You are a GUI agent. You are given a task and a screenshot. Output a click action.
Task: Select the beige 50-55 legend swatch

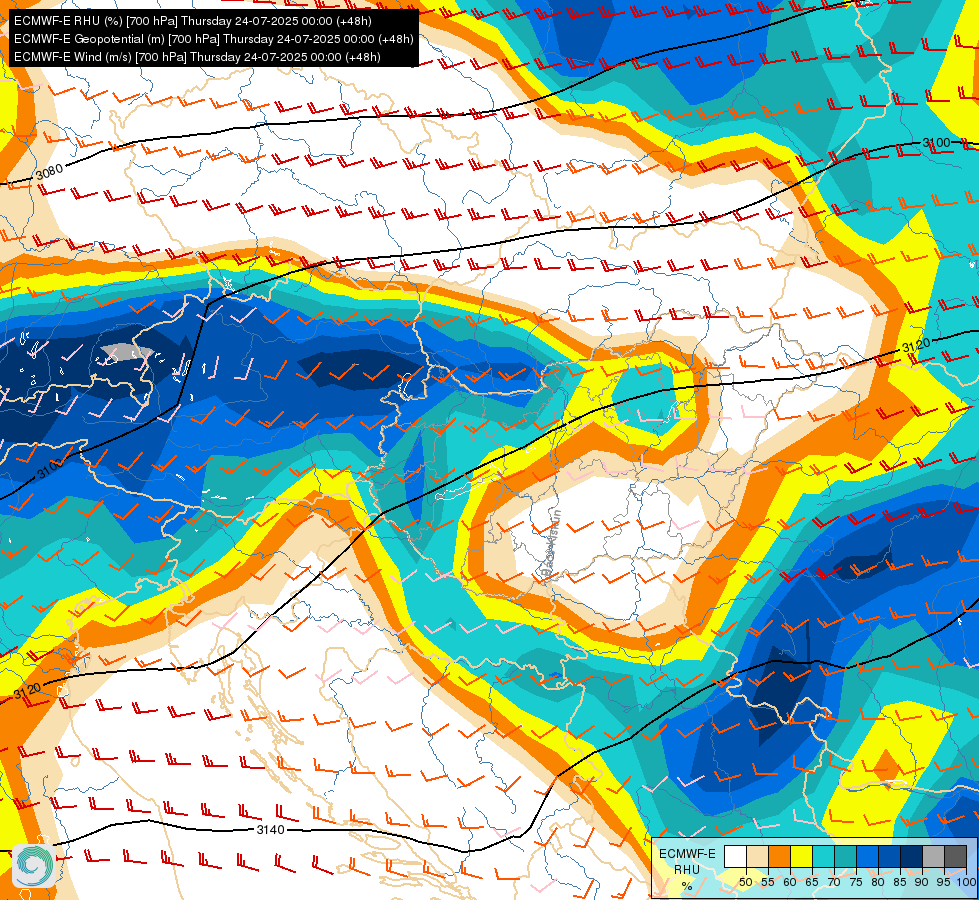coord(757,856)
